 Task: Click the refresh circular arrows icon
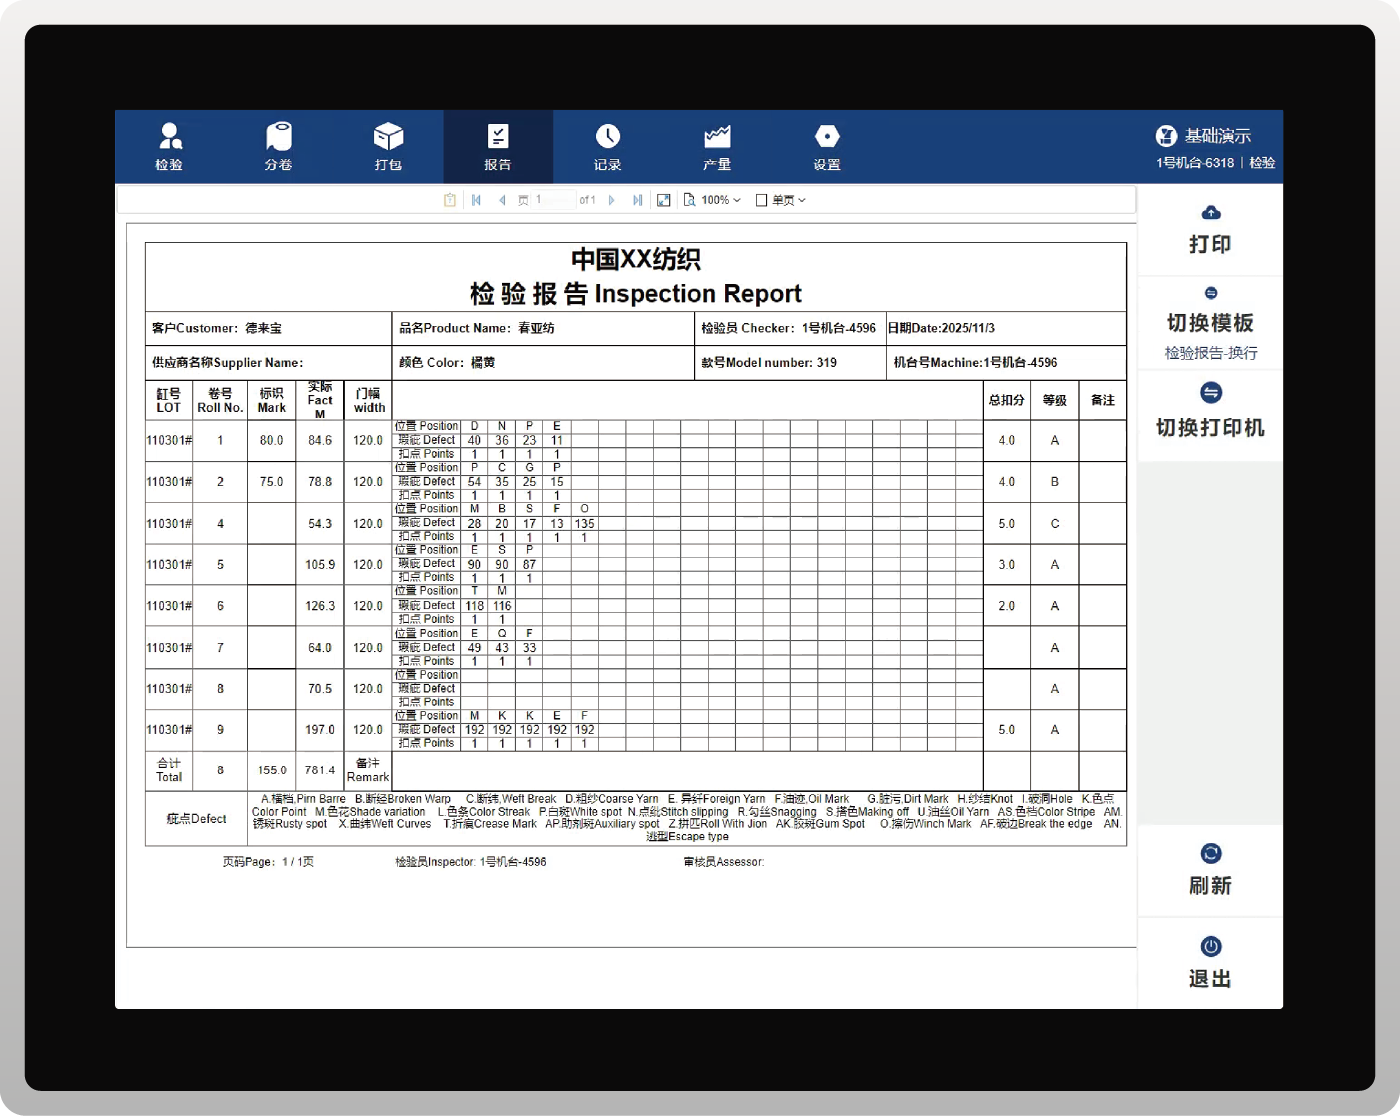click(x=1211, y=853)
